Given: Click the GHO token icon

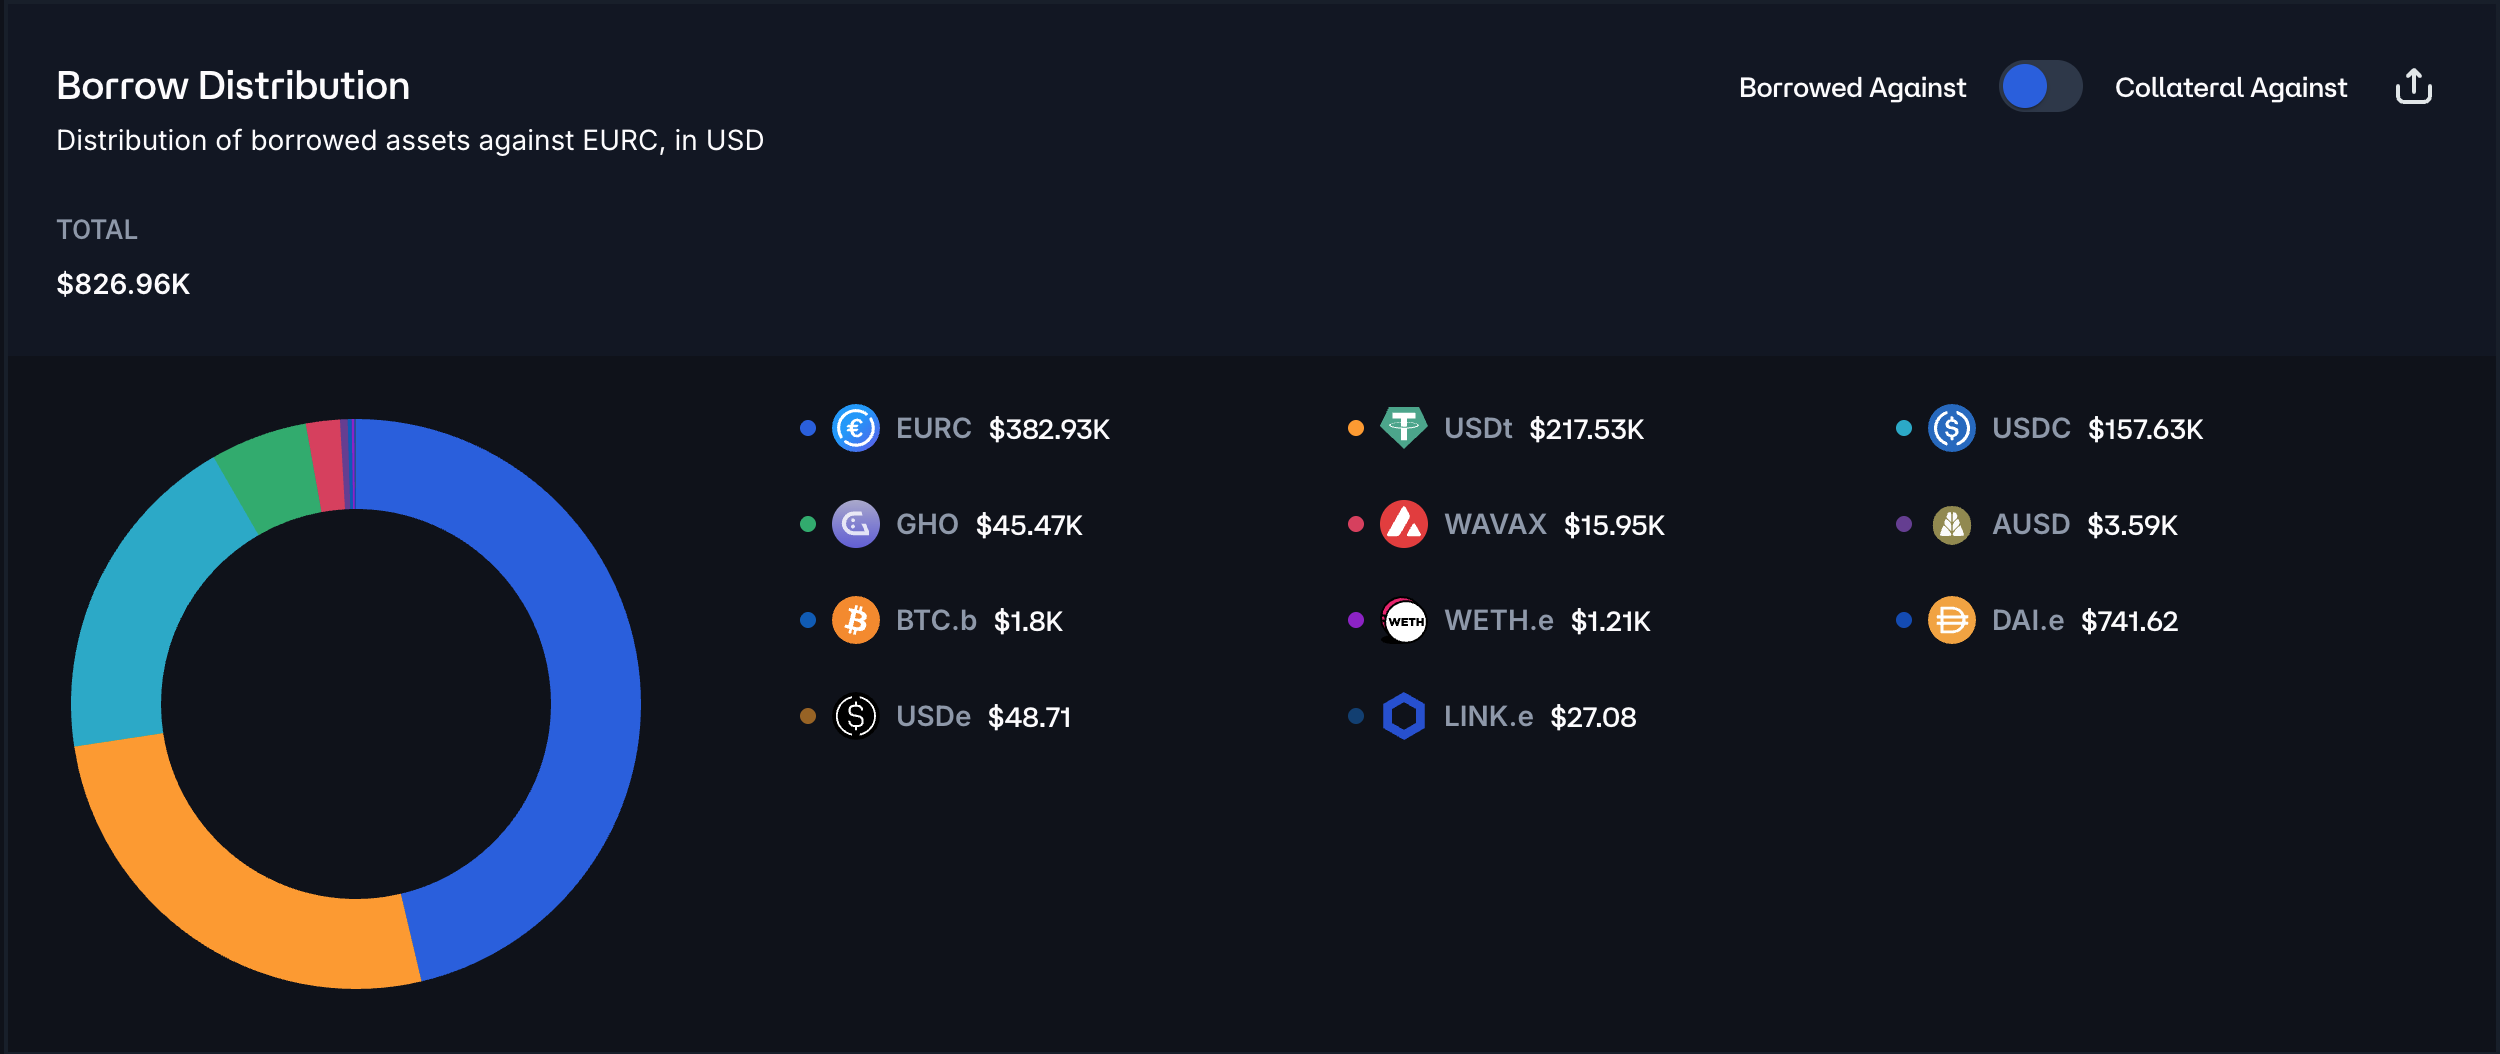Looking at the screenshot, I should click(x=855, y=525).
